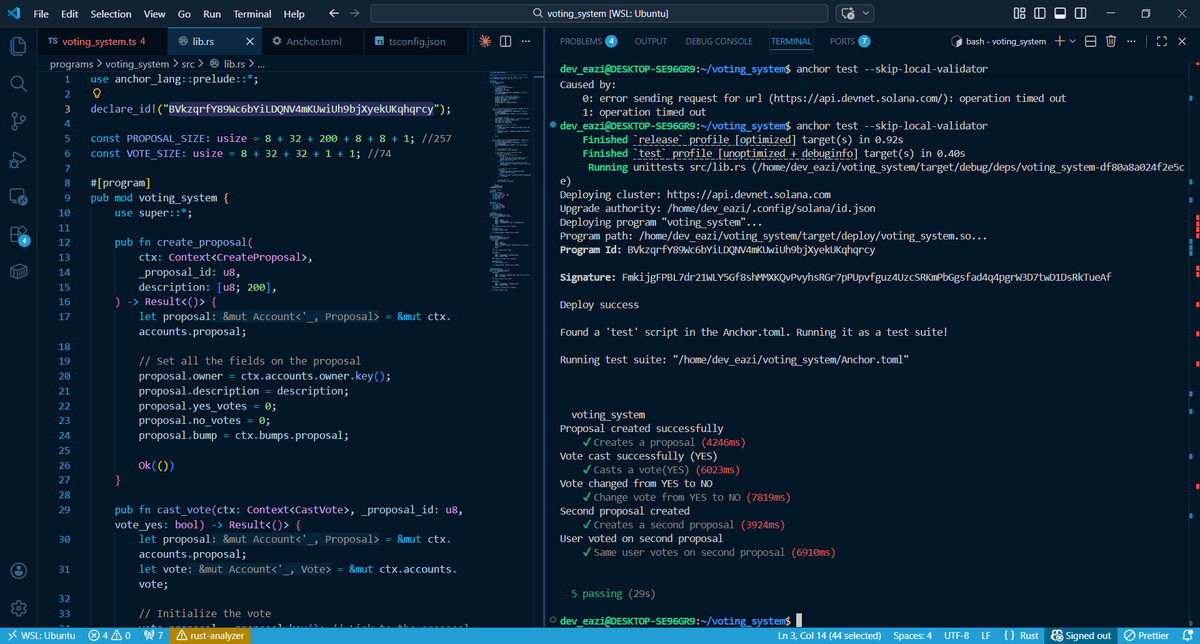Image resolution: width=1200 pixels, height=644 pixels.
Task: Click the command center search box
Action: [x=598, y=14]
